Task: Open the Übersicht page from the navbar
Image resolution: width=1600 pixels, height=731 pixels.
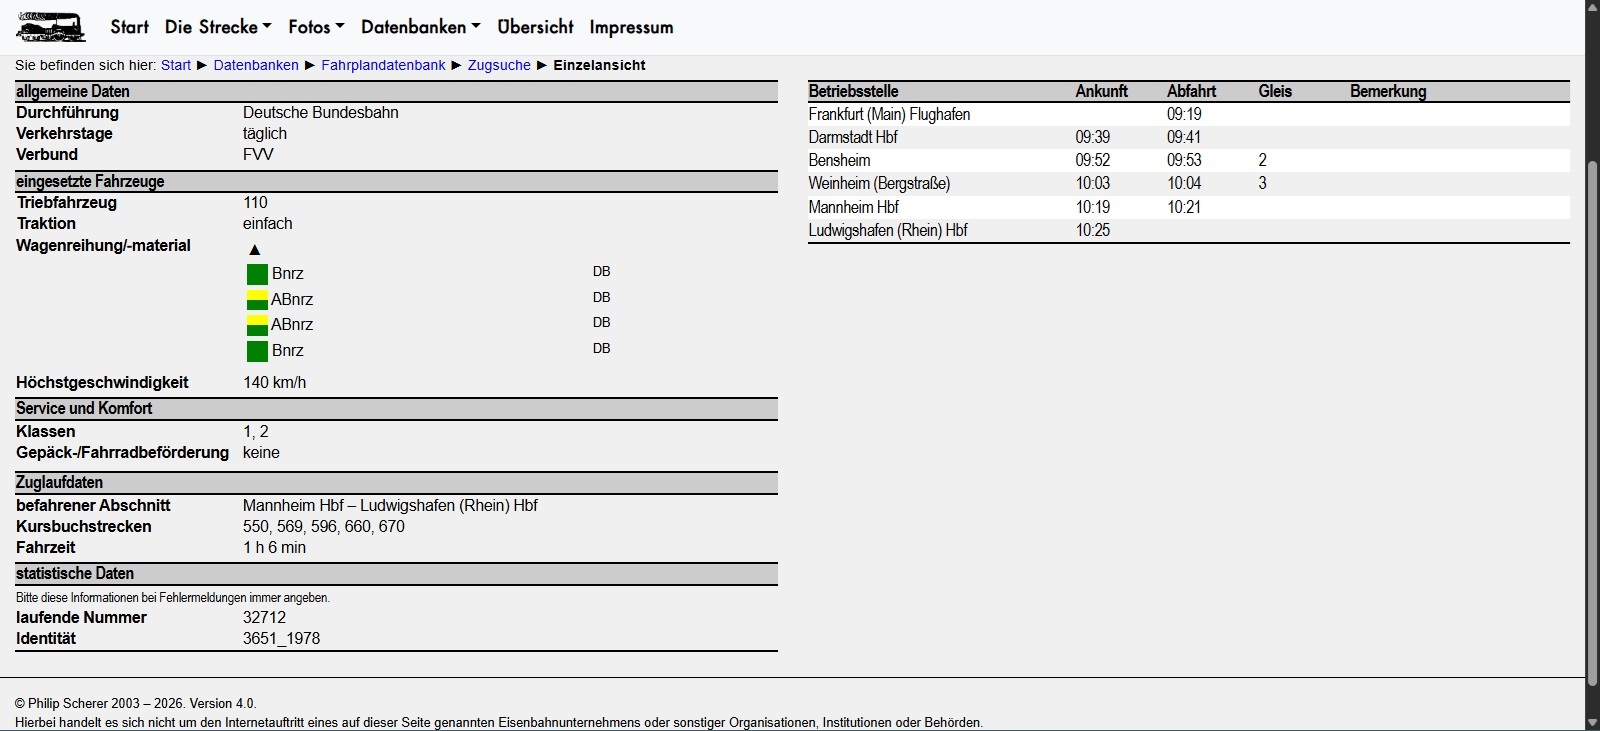Action: coord(535,27)
